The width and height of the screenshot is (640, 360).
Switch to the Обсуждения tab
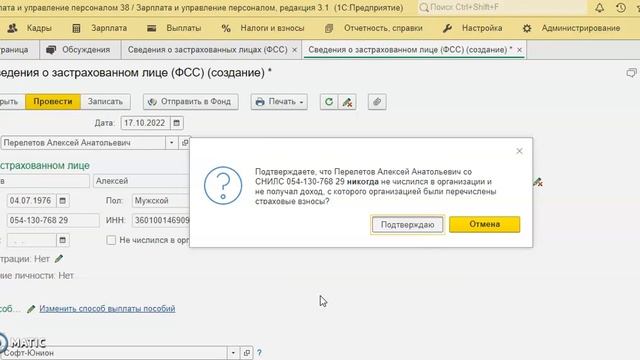(x=80, y=50)
